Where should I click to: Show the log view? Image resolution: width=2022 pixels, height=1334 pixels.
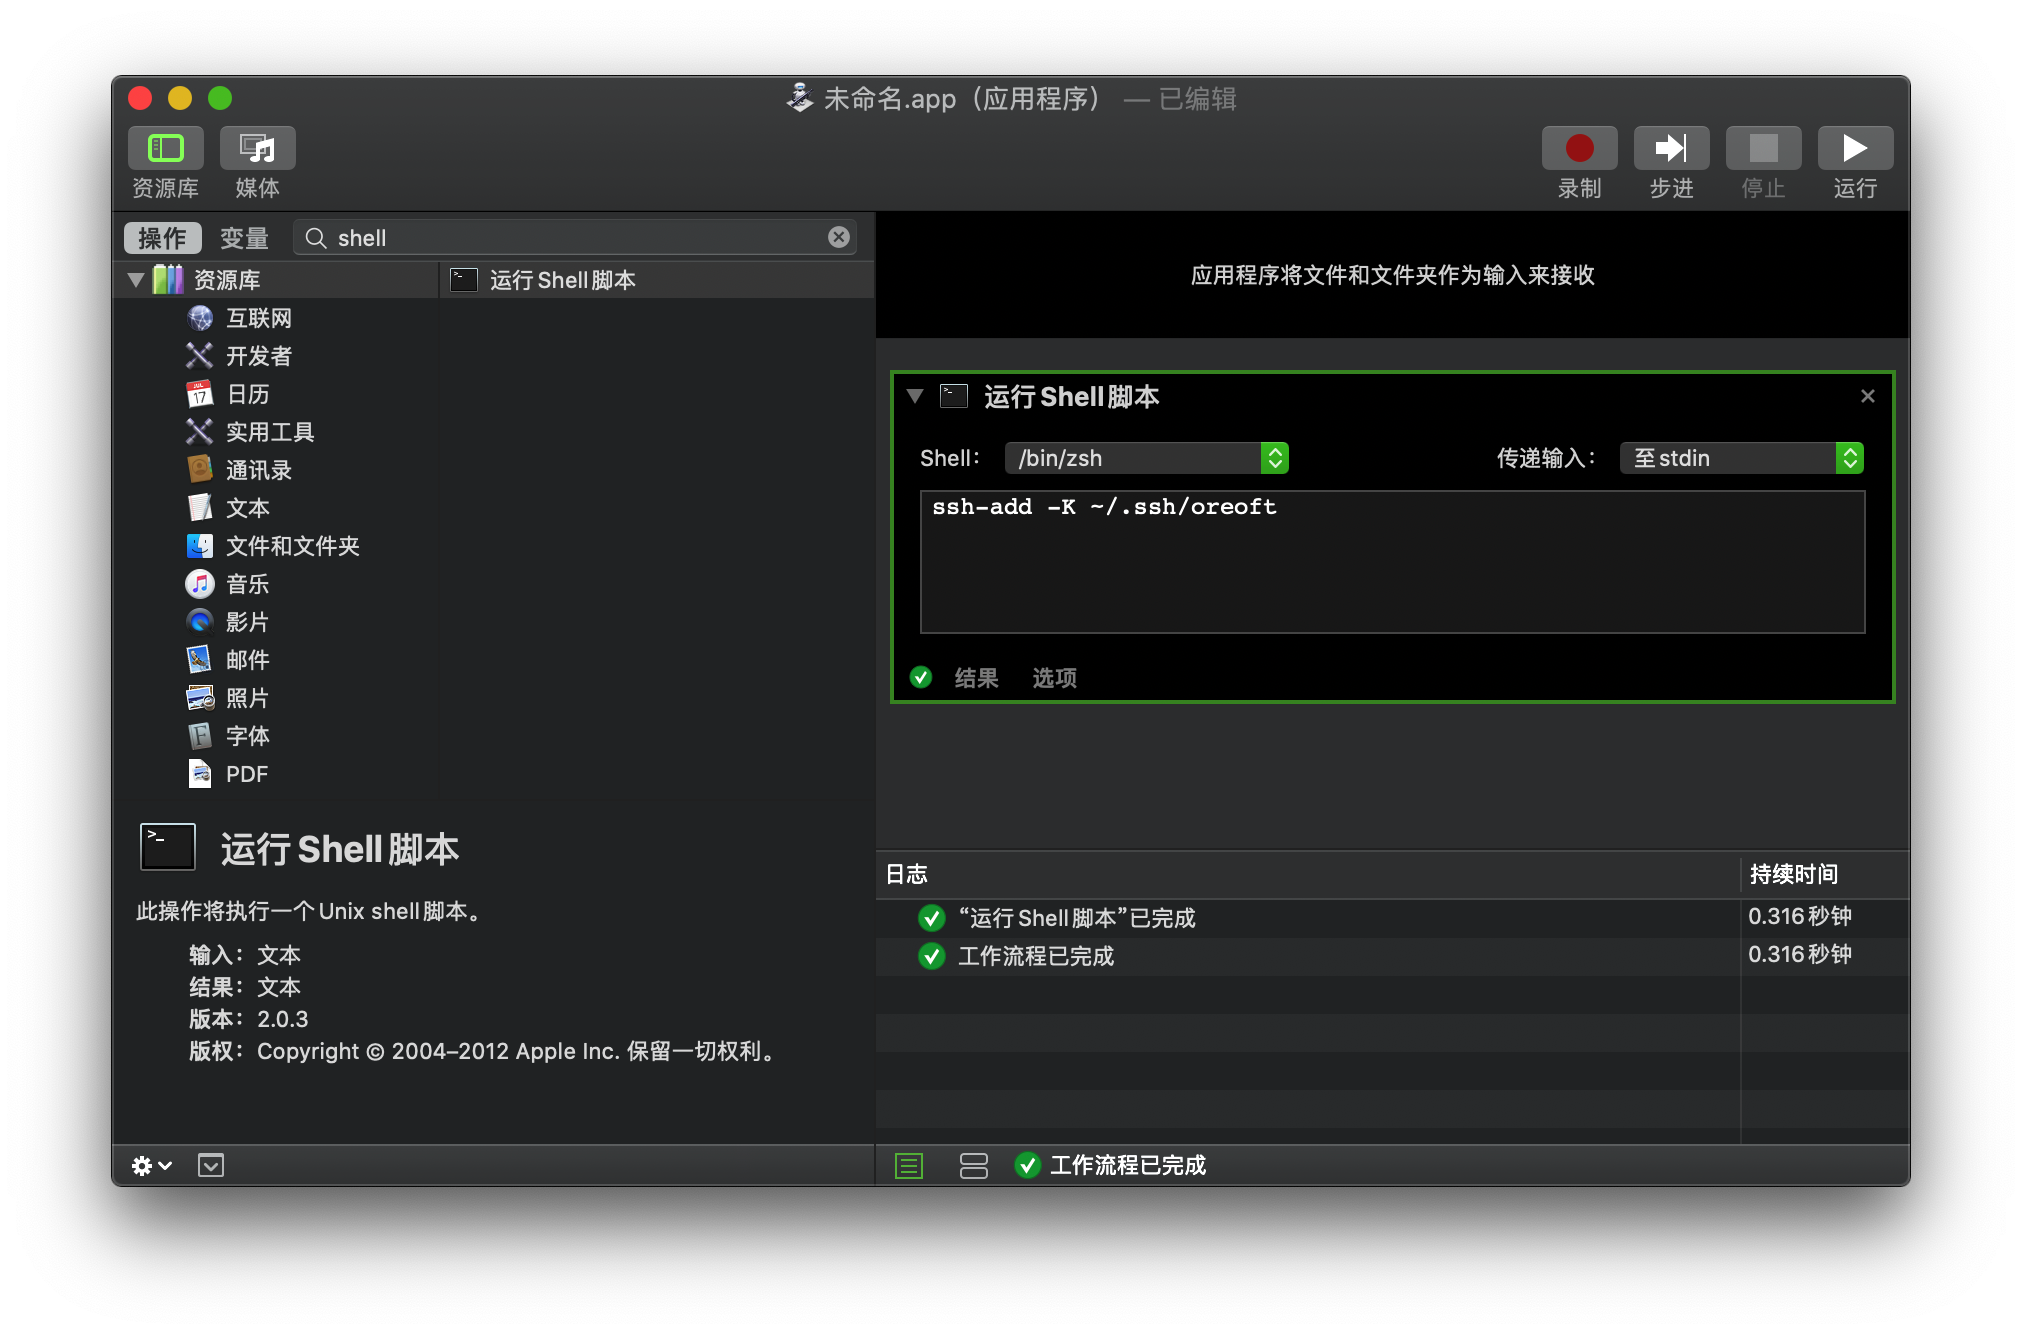pos(909,1165)
